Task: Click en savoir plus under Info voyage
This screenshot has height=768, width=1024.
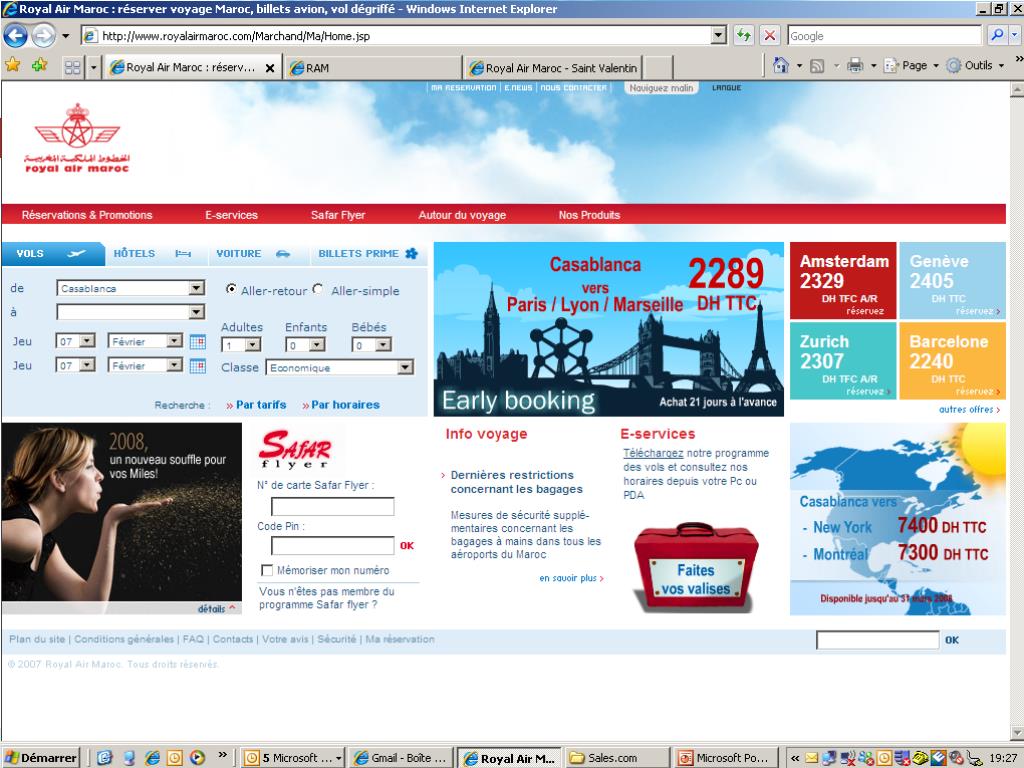Action: (571, 578)
